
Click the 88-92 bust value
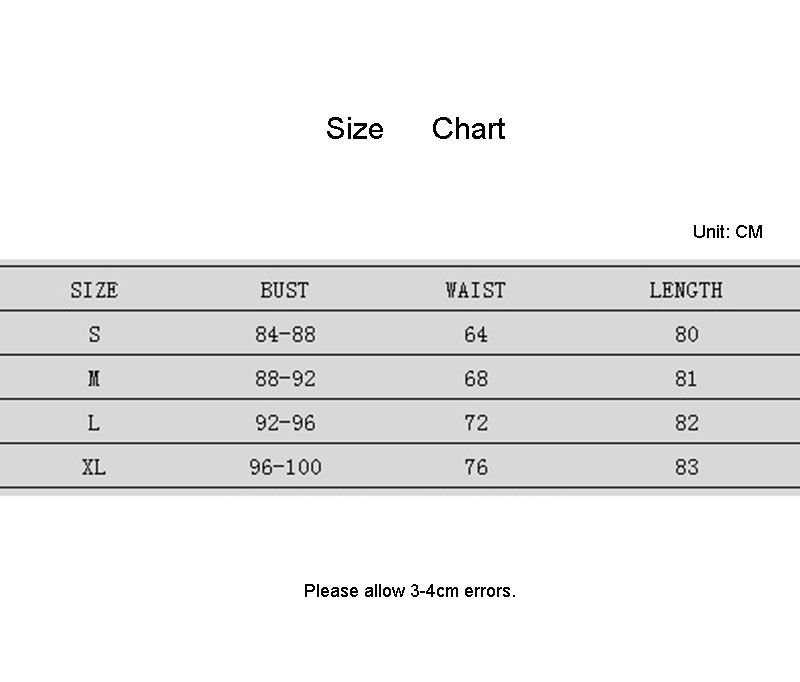click(285, 379)
